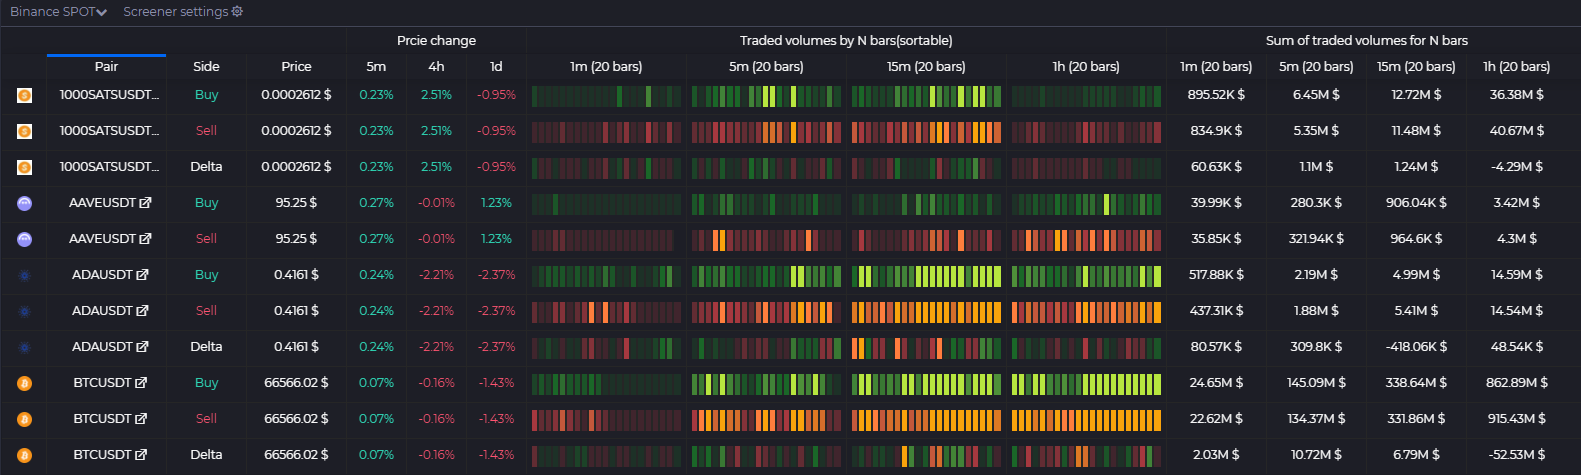Screen dimensions: 1581x475
Task: Click ADAUSDT Sell row 15m bars heatmap
Action: pos(926,311)
